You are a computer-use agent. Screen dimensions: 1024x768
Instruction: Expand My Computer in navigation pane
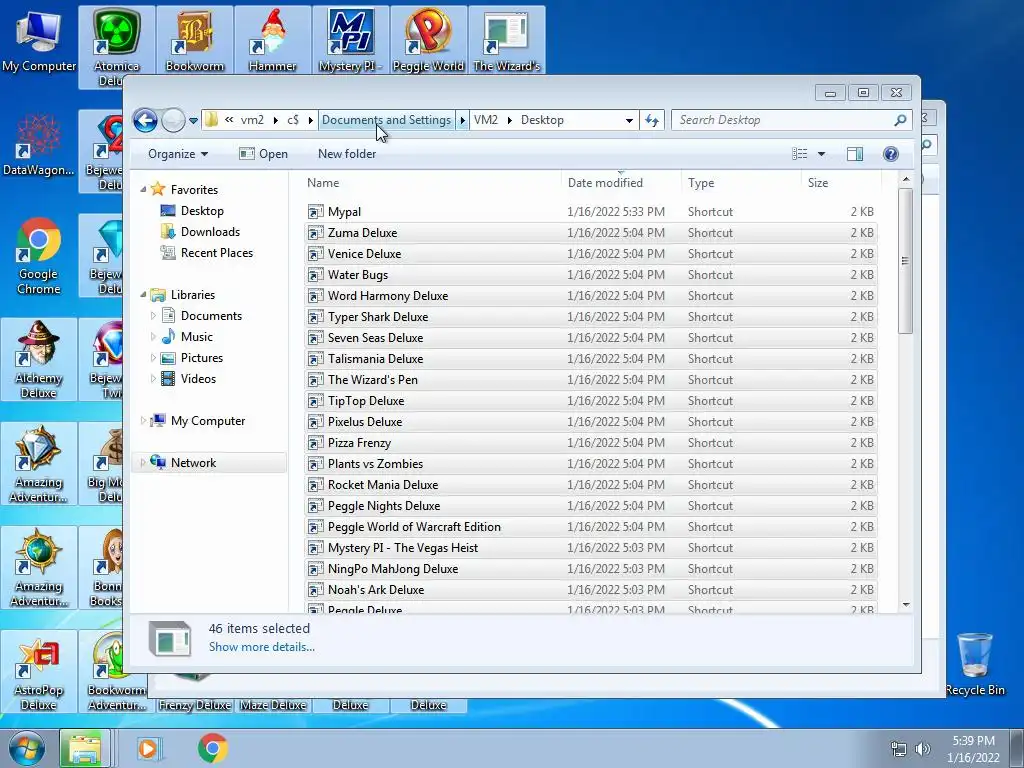click(144, 421)
